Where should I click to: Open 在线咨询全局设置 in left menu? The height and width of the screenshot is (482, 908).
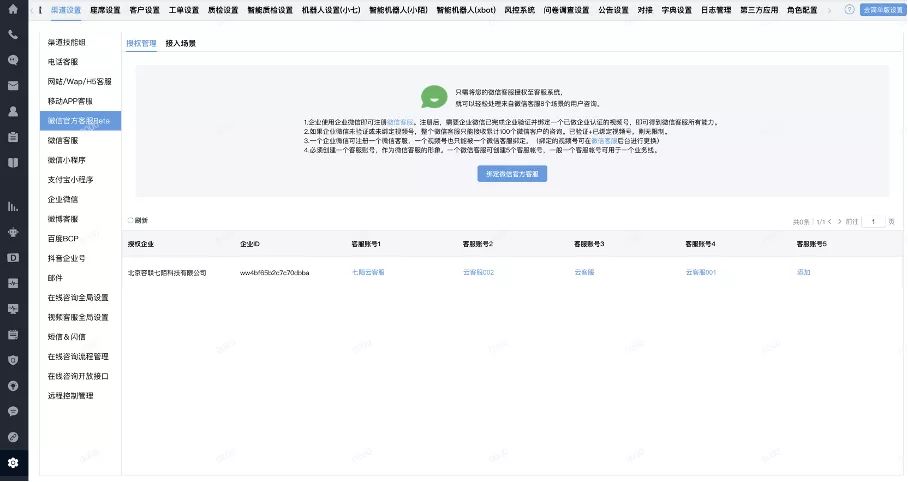(x=78, y=298)
